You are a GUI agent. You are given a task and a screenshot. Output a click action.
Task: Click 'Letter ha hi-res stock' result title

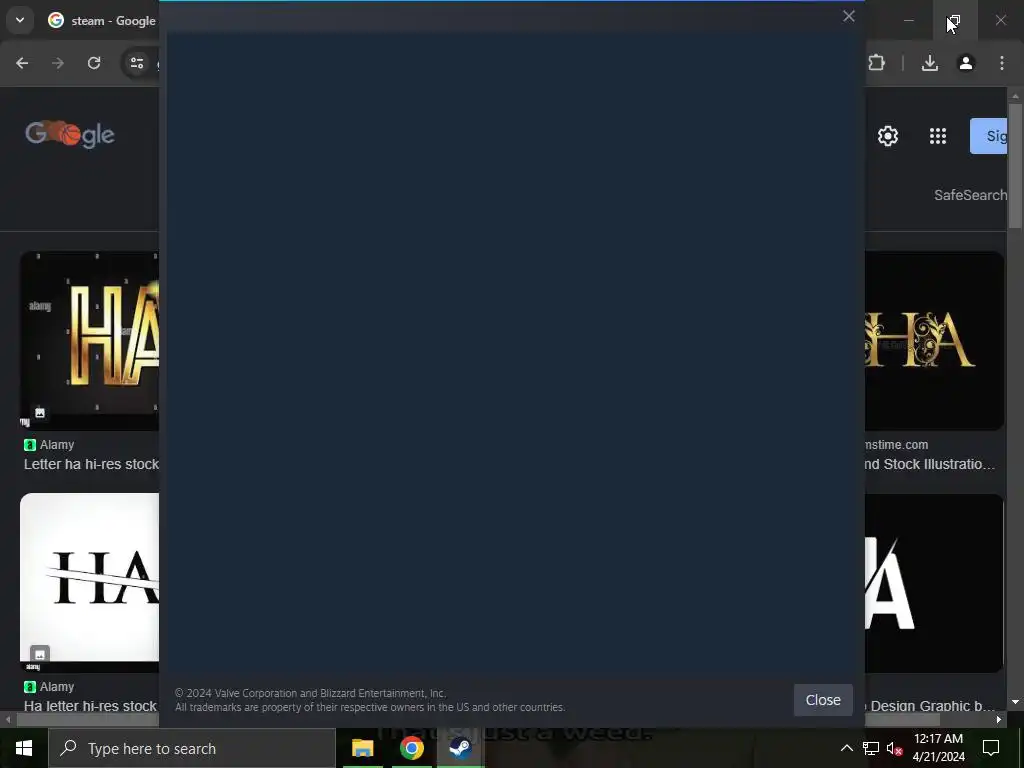(91, 464)
